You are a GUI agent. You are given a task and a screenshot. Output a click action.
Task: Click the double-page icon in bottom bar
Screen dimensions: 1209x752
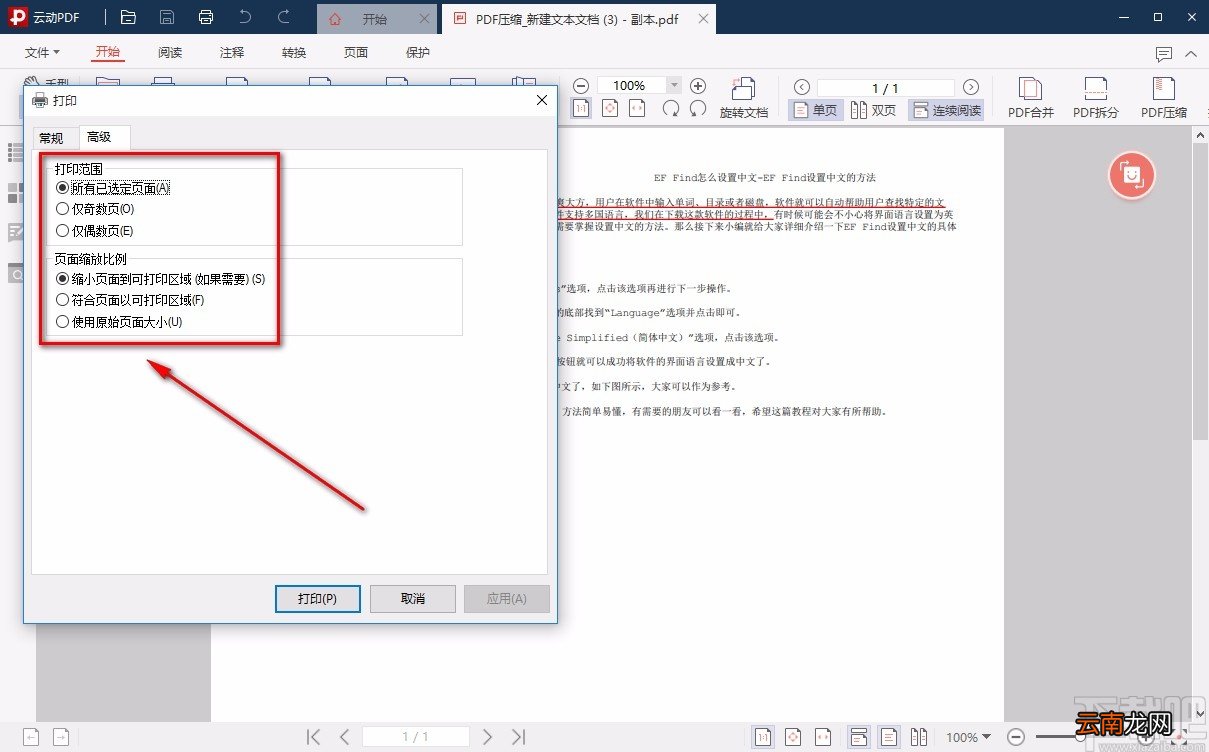coord(918,737)
